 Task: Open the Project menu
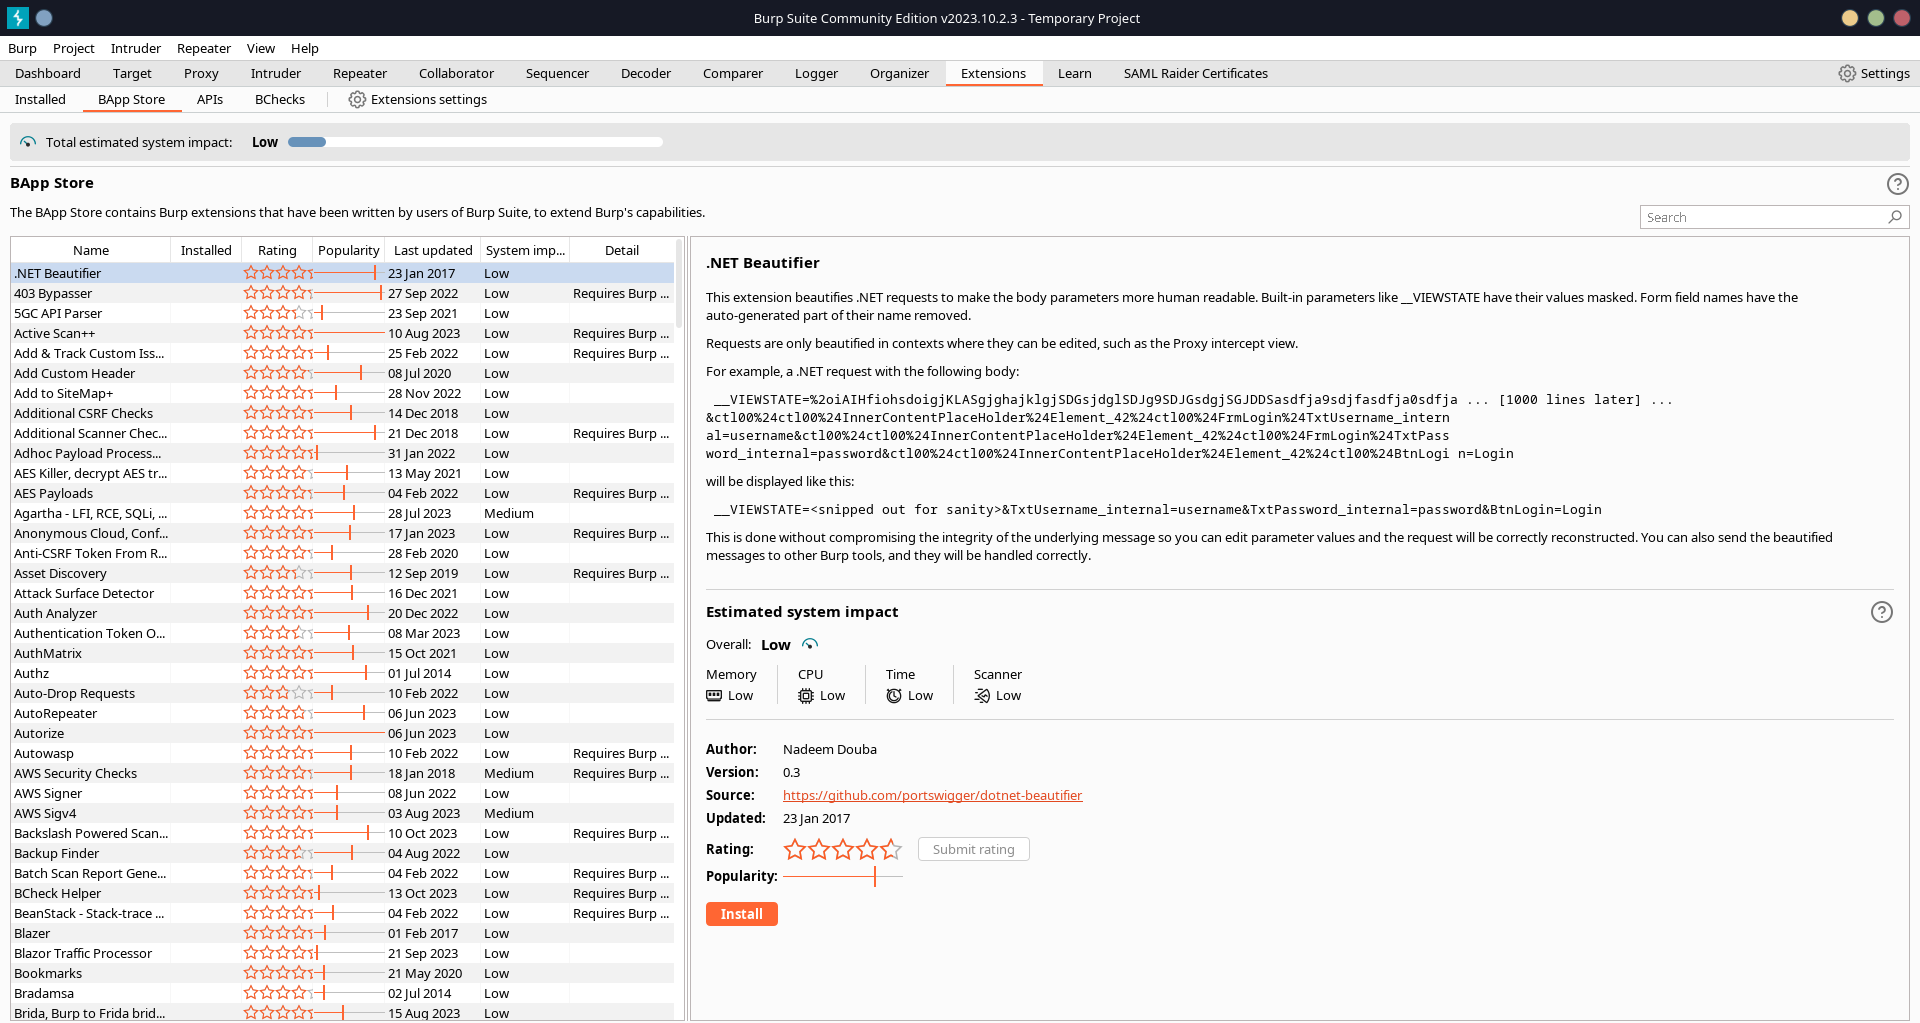tap(73, 48)
